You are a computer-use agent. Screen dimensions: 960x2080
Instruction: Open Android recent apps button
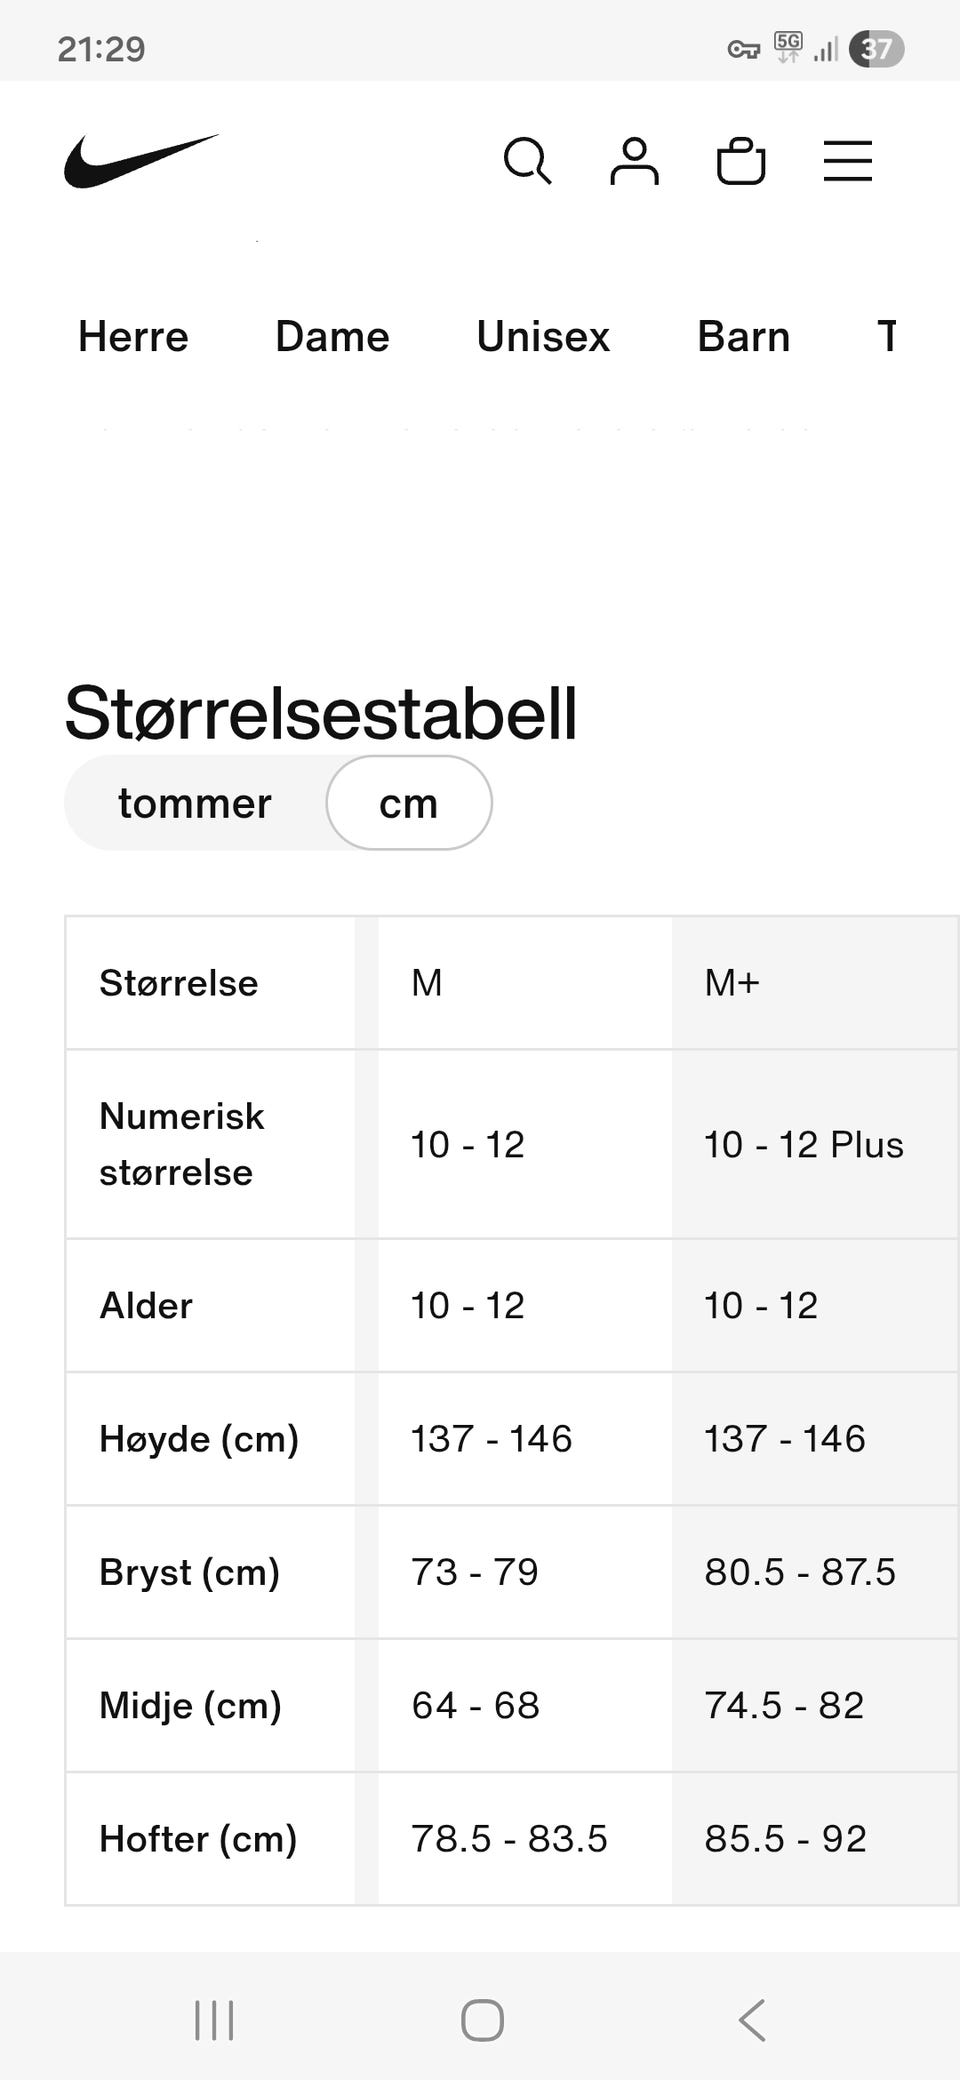[x=214, y=2020]
